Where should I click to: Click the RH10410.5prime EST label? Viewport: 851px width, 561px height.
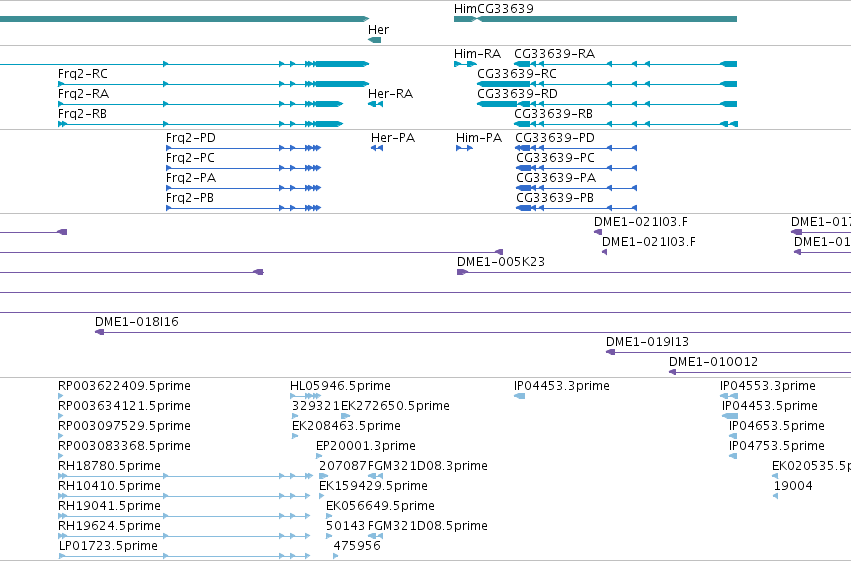(x=109, y=486)
